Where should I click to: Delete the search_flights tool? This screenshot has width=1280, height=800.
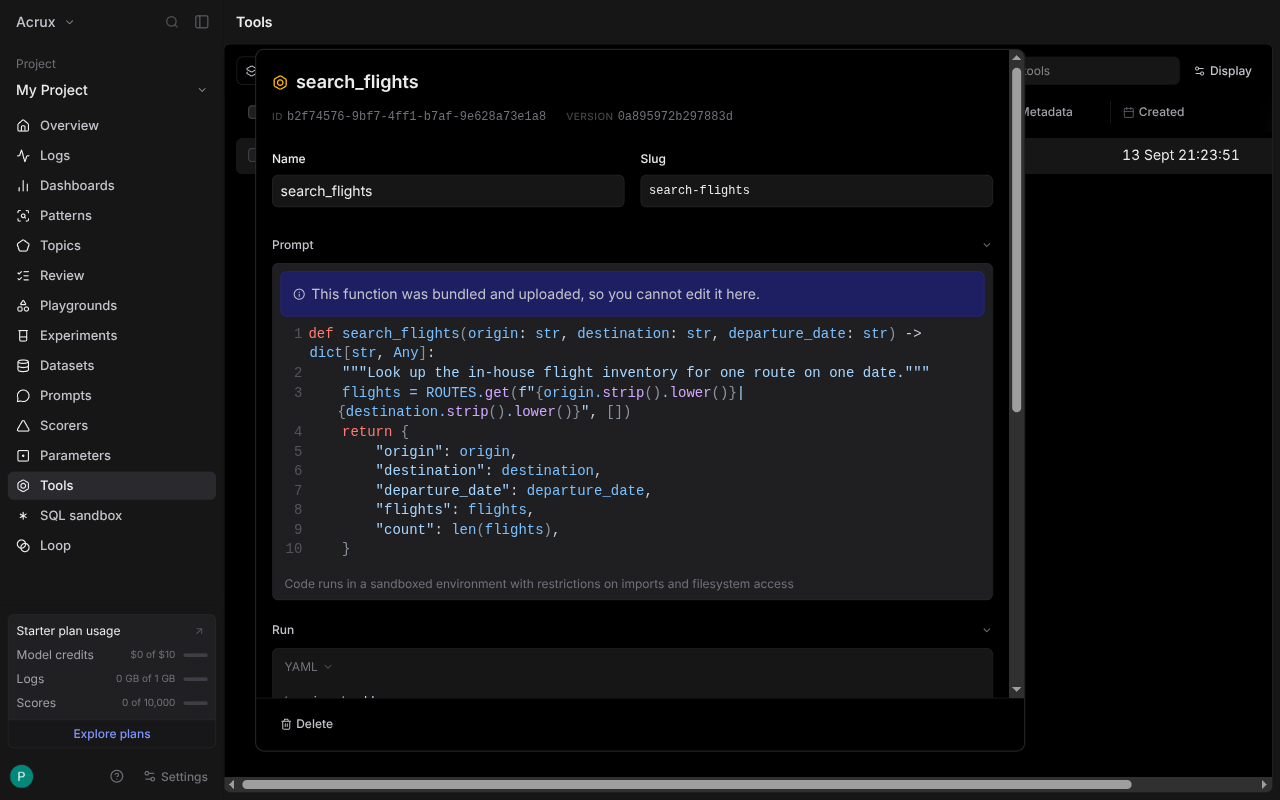coord(306,724)
